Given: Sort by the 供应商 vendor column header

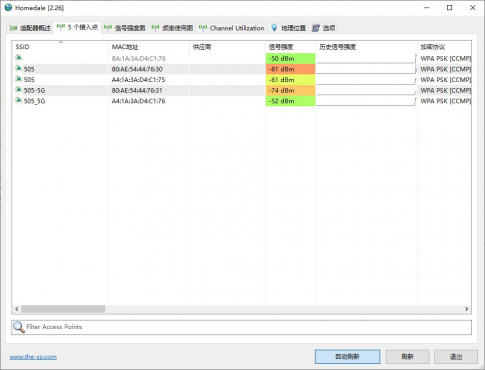Looking at the screenshot, I should tap(227, 47).
